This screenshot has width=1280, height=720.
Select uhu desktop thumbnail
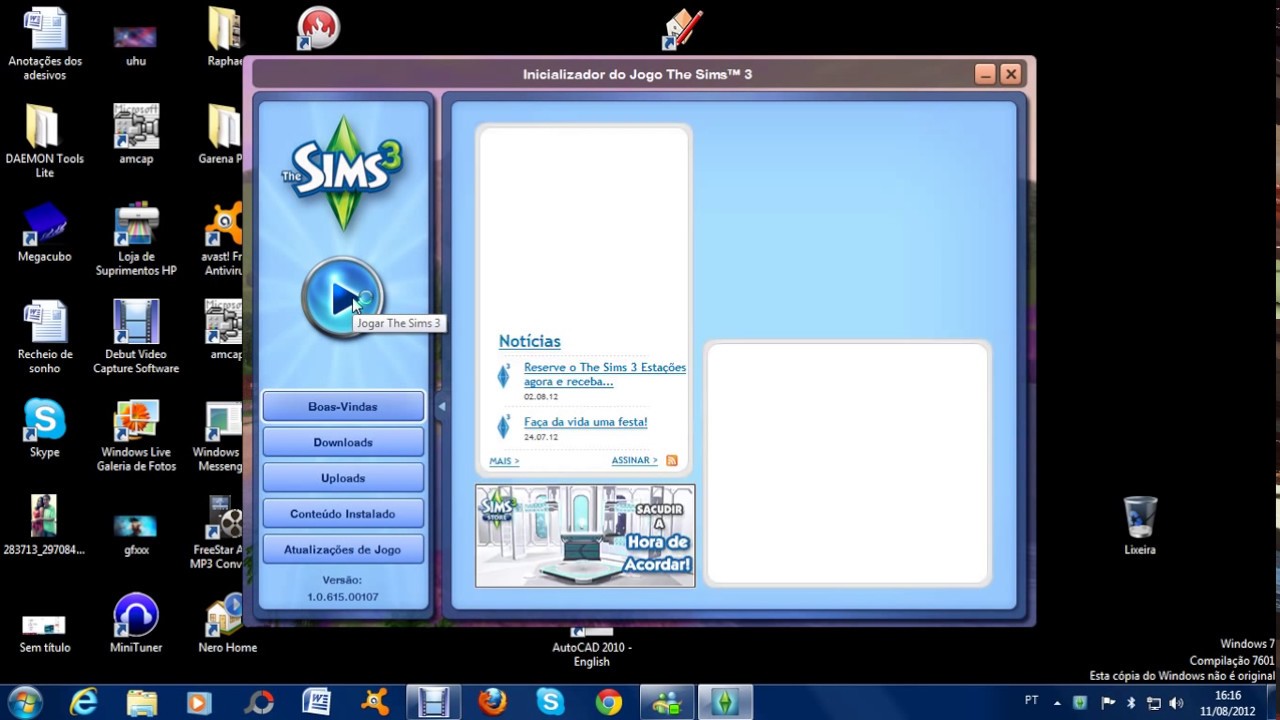tap(136, 44)
